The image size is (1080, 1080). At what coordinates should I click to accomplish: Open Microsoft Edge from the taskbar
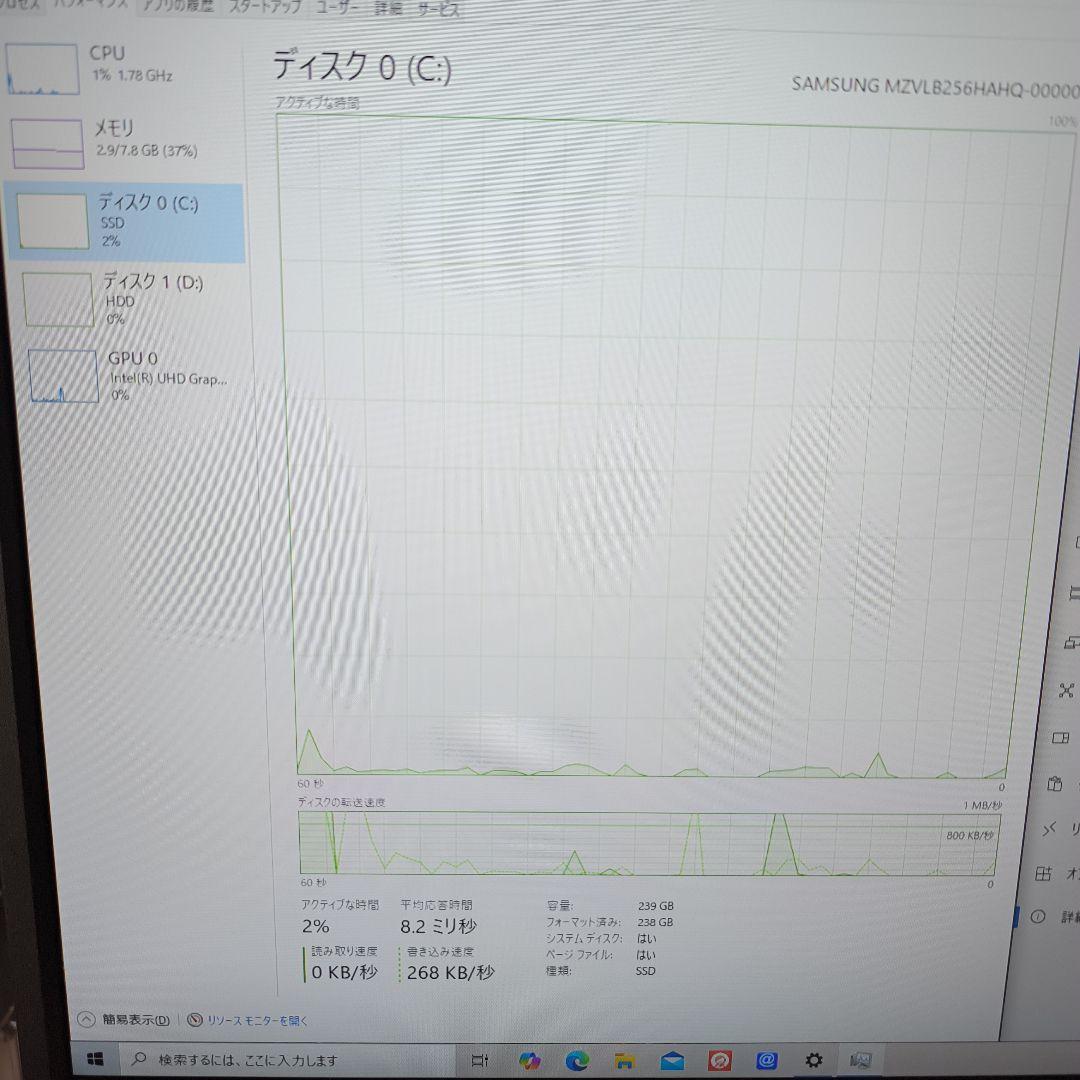578,1060
